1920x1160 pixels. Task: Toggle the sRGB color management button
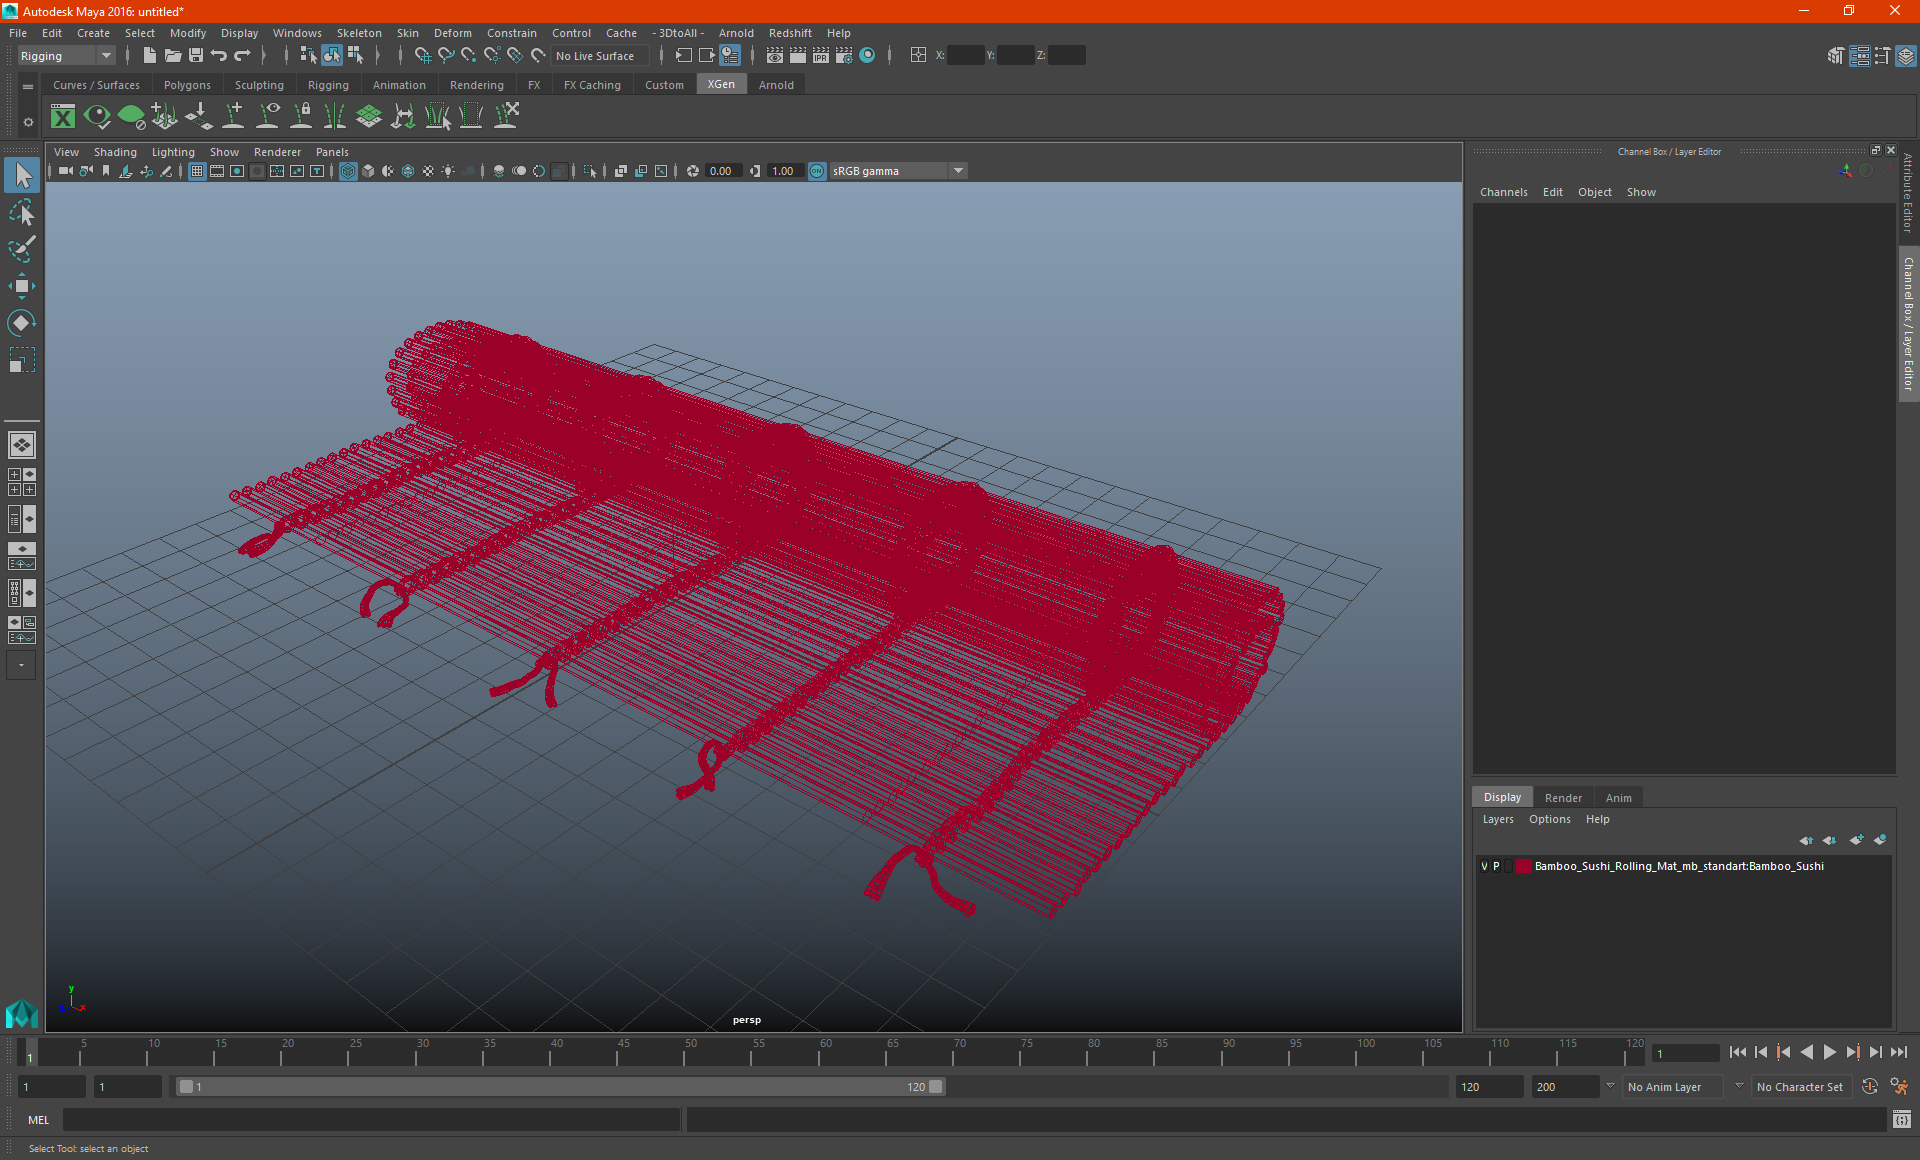click(x=817, y=171)
